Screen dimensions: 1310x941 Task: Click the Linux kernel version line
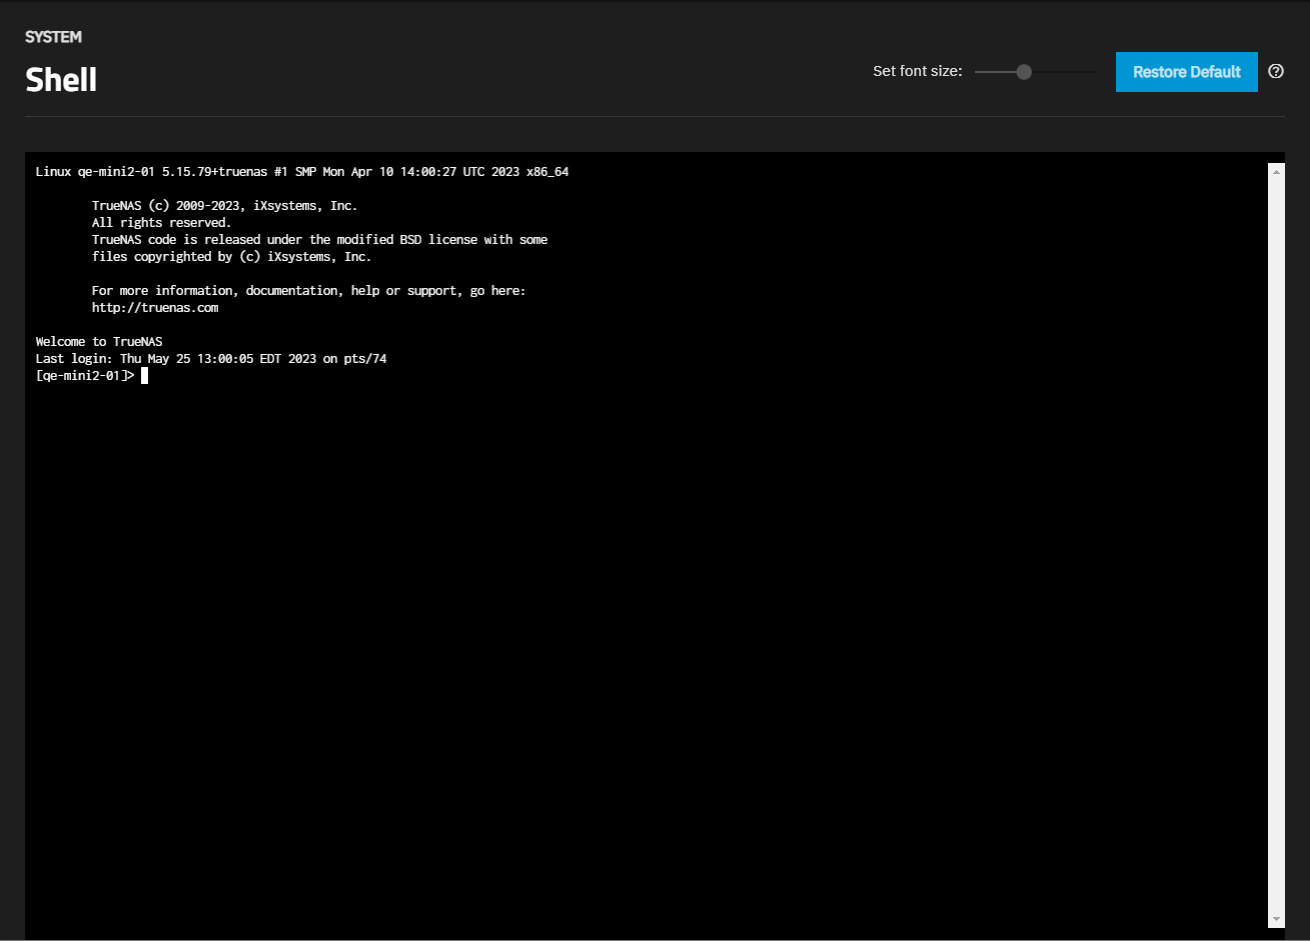(302, 172)
